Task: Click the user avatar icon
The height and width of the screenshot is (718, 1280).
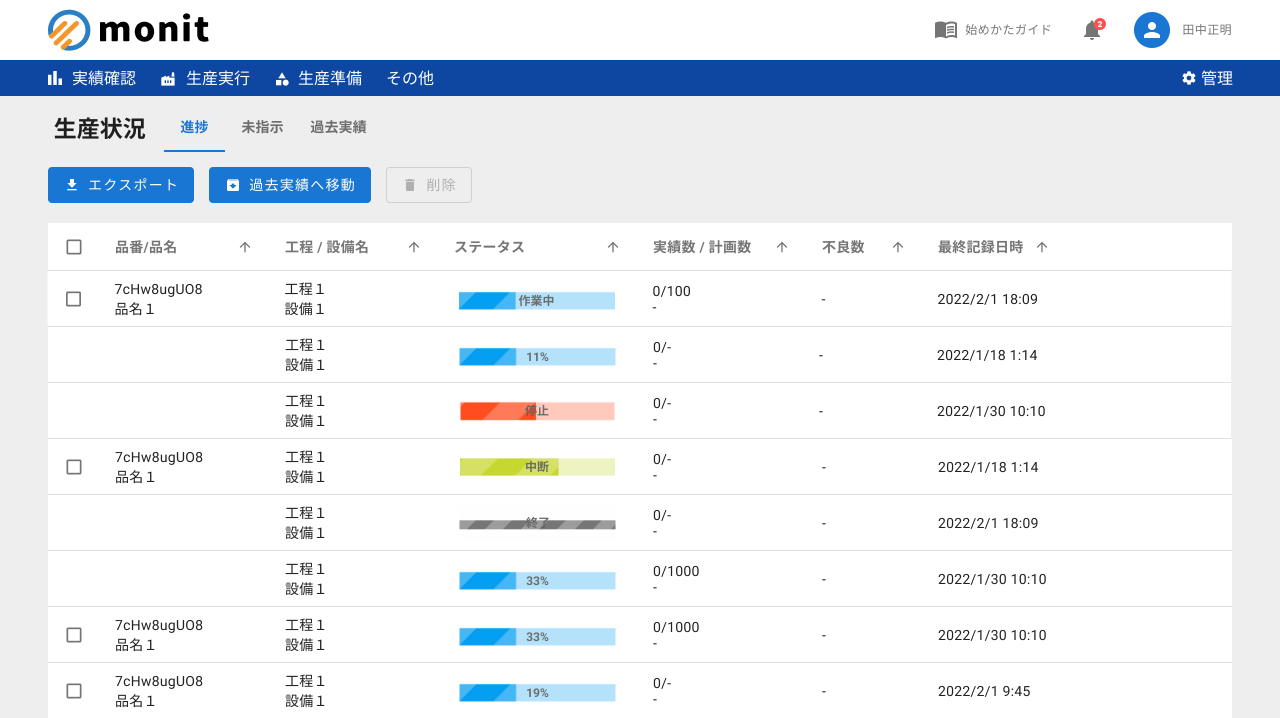Action: (1152, 30)
